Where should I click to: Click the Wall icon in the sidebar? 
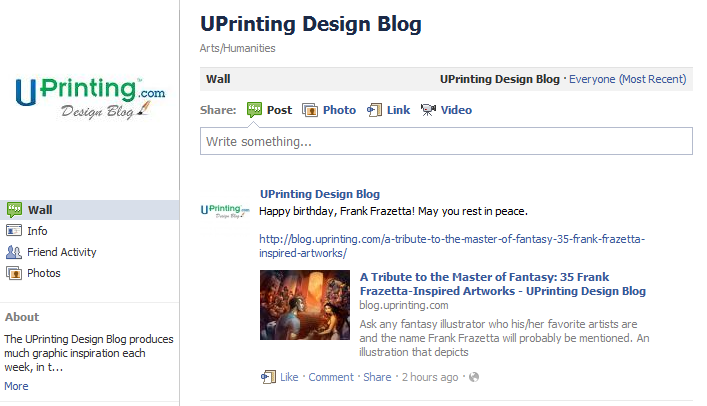click(x=14, y=210)
